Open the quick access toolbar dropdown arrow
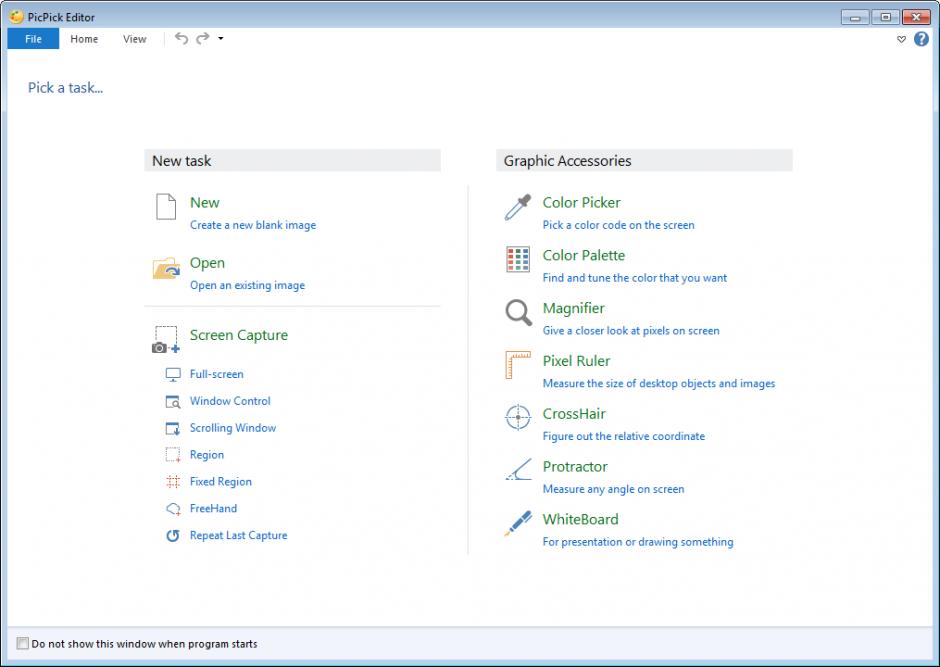This screenshot has width=940, height=667. (221, 38)
